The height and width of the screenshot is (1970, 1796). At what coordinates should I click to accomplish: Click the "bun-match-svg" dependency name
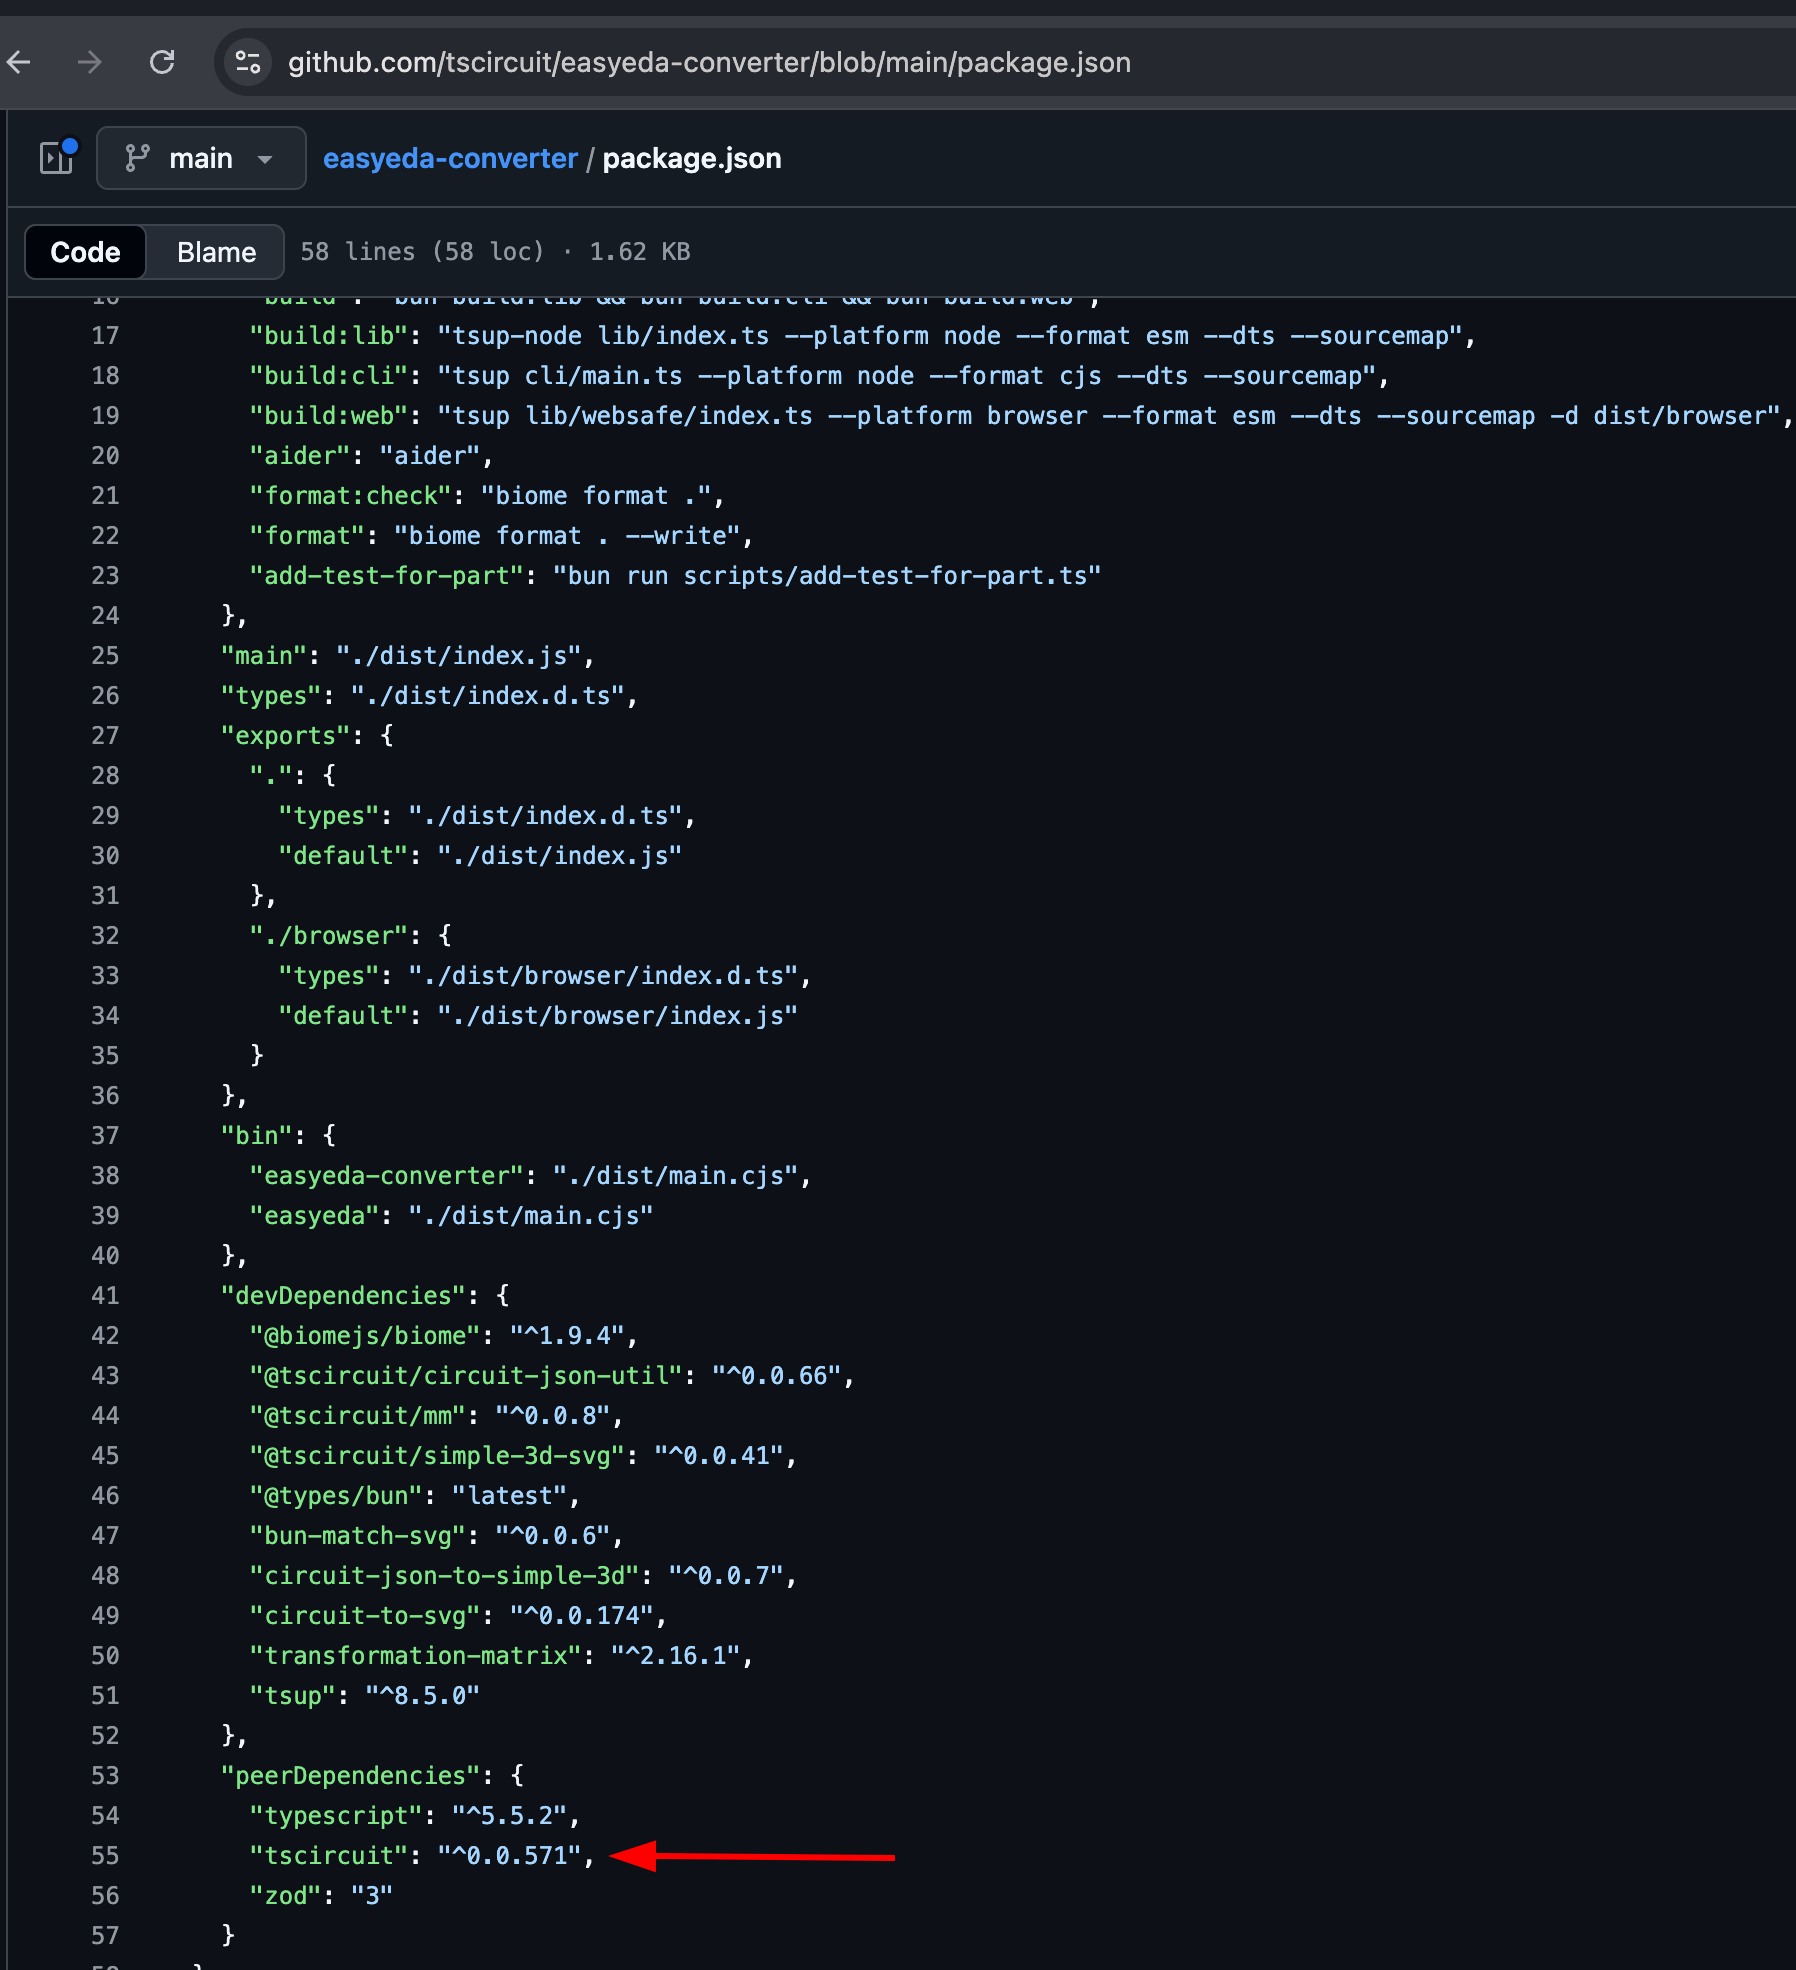point(358,1536)
